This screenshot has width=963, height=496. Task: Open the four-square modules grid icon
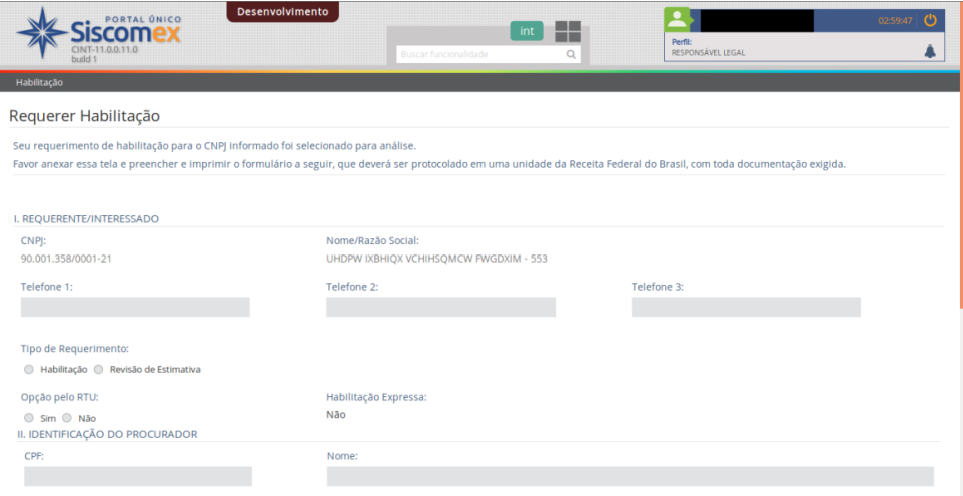click(x=568, y=31)
